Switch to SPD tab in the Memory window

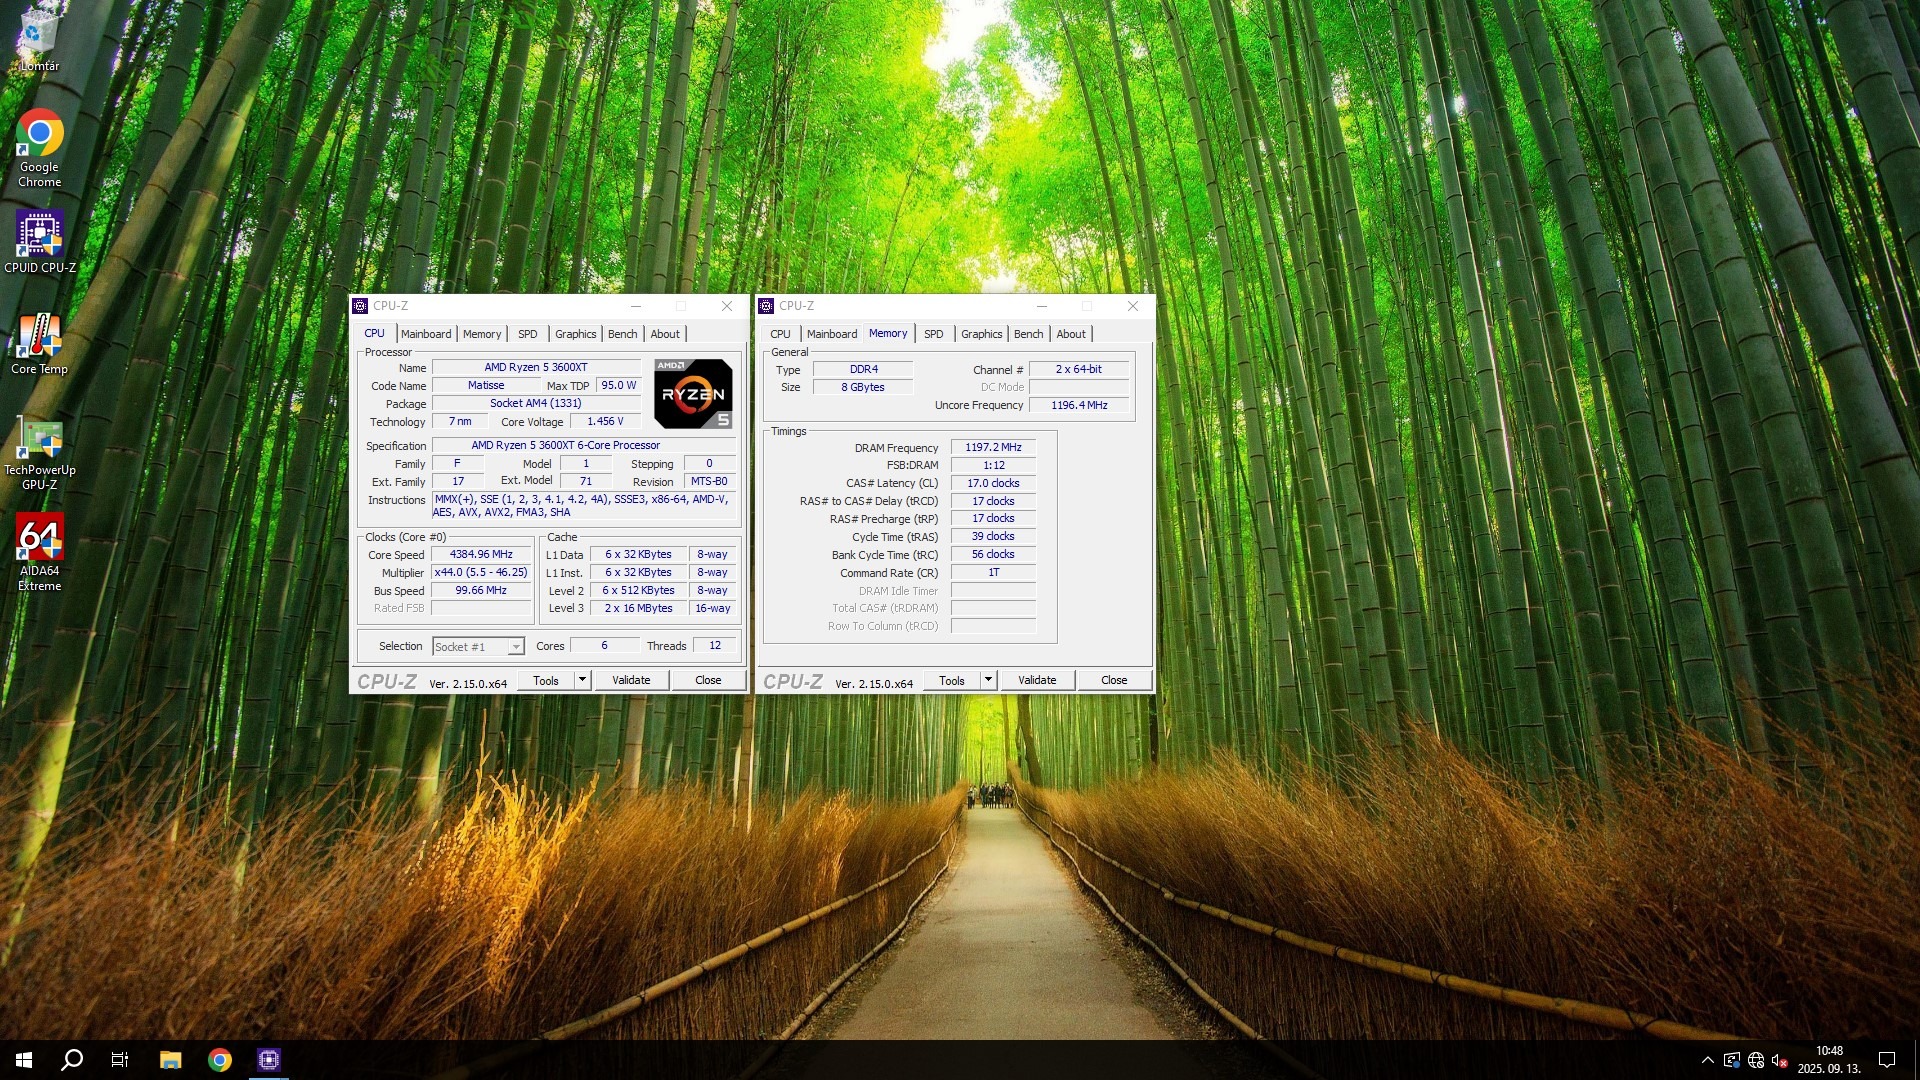tap(933, 334)
